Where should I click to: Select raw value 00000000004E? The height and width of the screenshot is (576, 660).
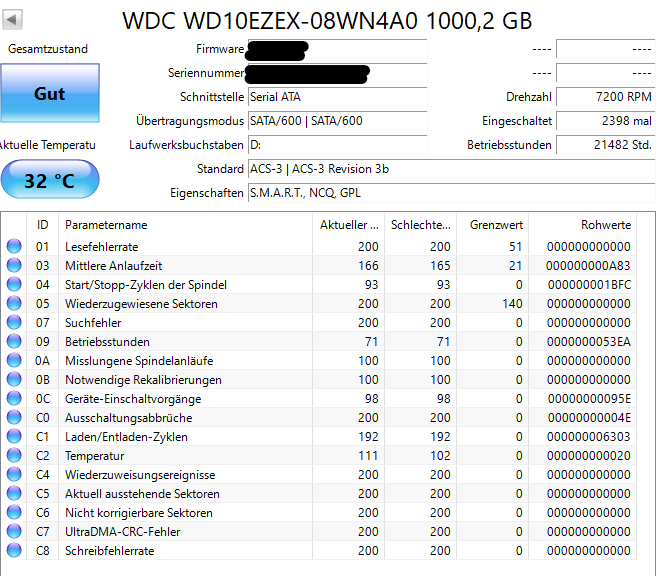coord(589,418)
